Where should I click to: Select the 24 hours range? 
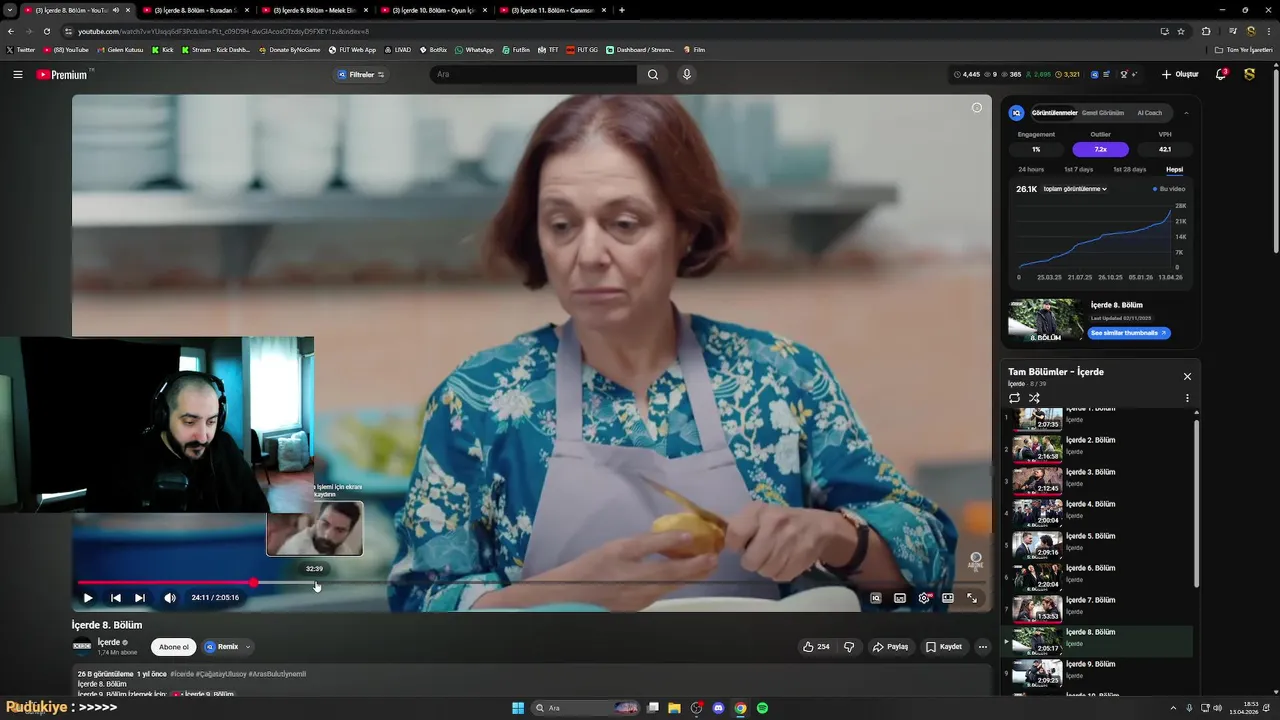[x=1031, y=169]
